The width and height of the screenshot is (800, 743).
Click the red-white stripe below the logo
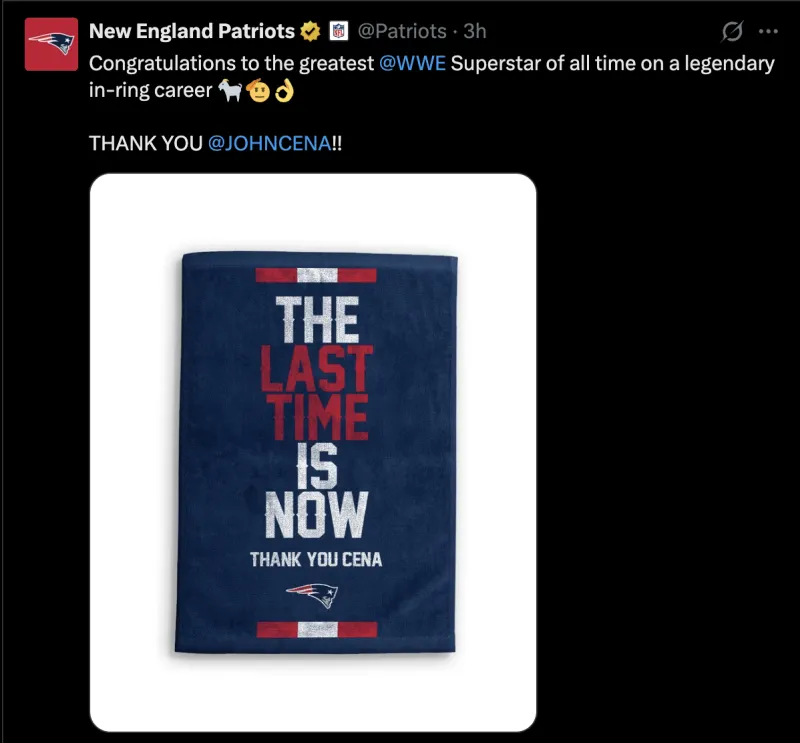tap(317, 629)
